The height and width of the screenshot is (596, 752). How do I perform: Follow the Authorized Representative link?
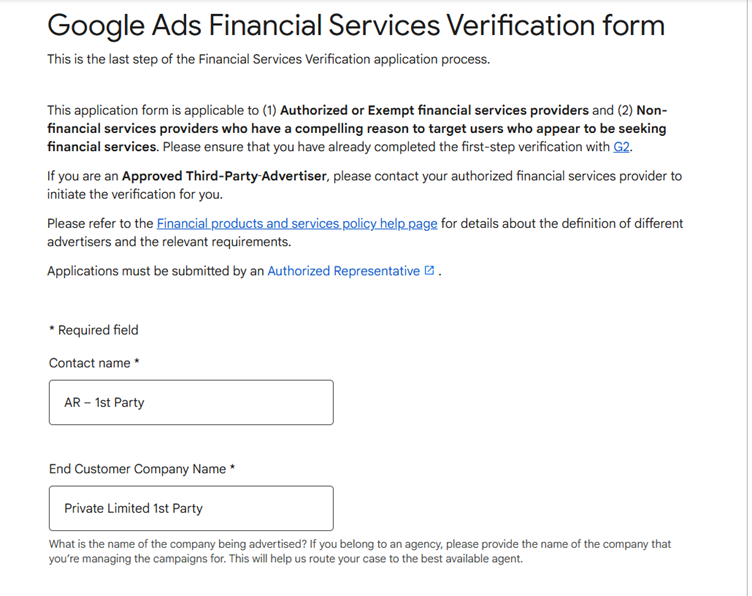(343, 271)
